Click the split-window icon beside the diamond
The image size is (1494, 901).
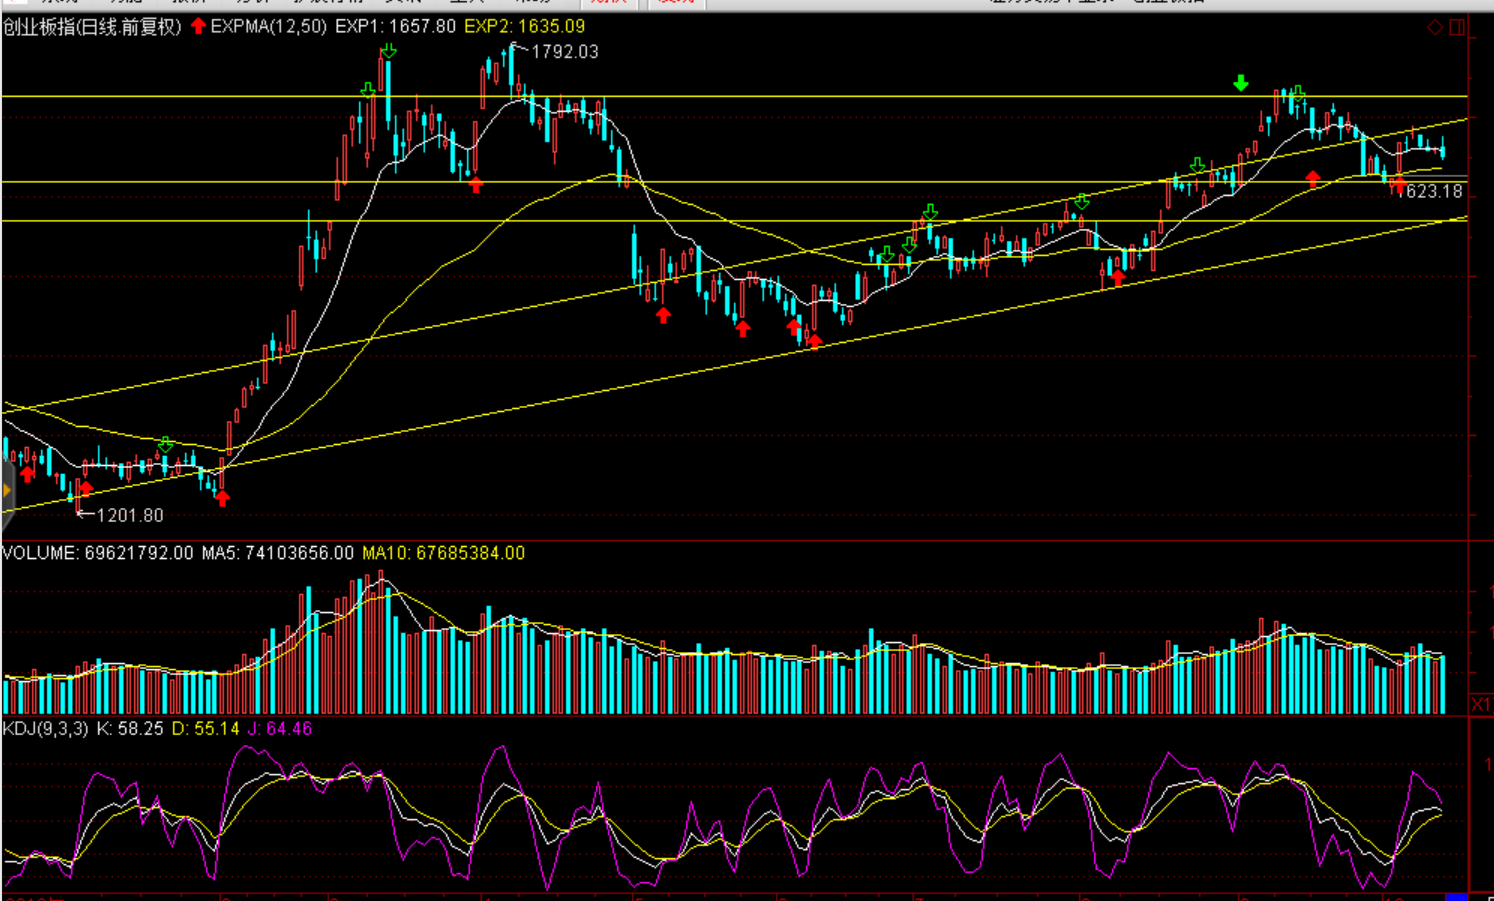coord(1457,27)
